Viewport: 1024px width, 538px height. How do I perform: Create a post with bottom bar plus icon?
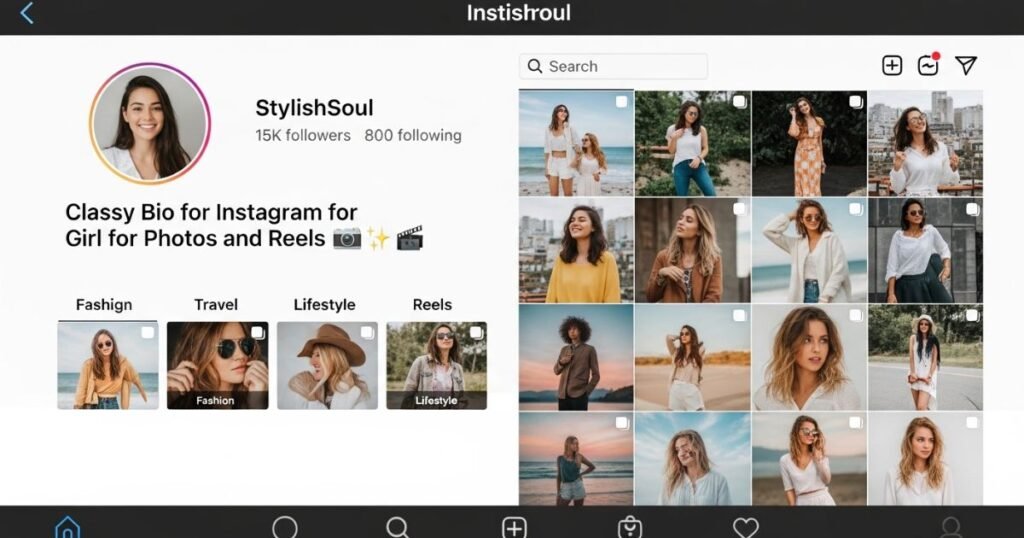(x=515, y=528)
